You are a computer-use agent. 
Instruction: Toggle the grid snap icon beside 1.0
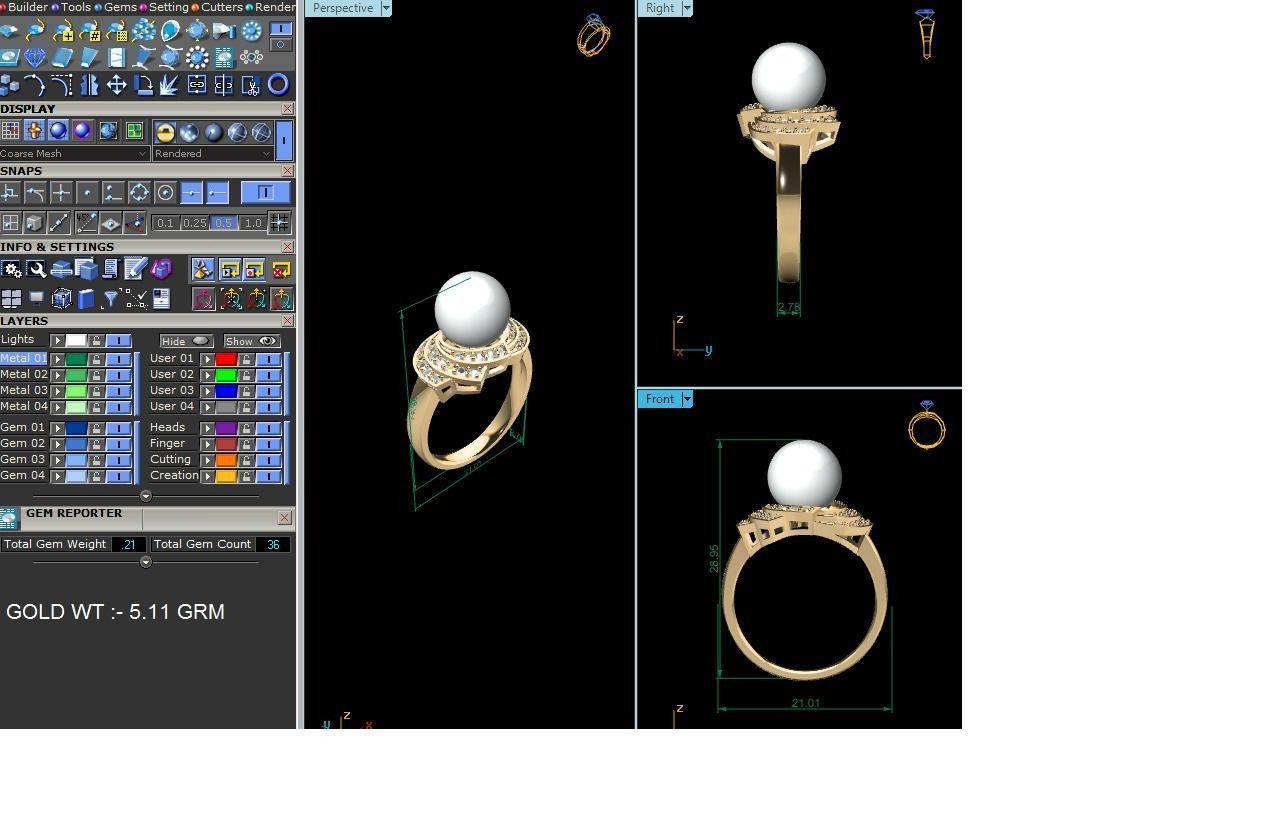279,222
